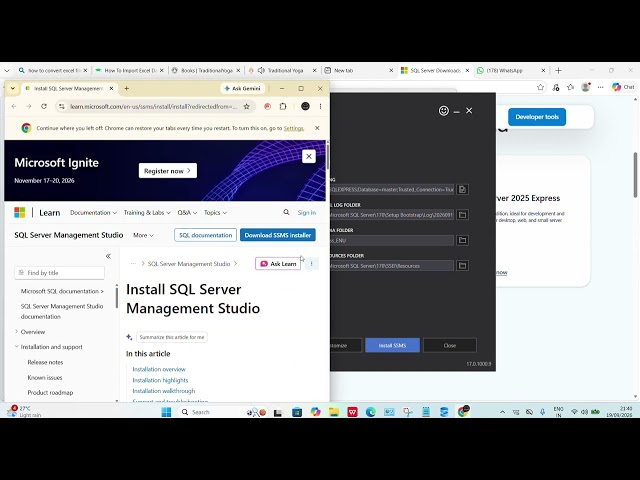
Task: Click Close button in SQL installer
Action: (450, 345)
